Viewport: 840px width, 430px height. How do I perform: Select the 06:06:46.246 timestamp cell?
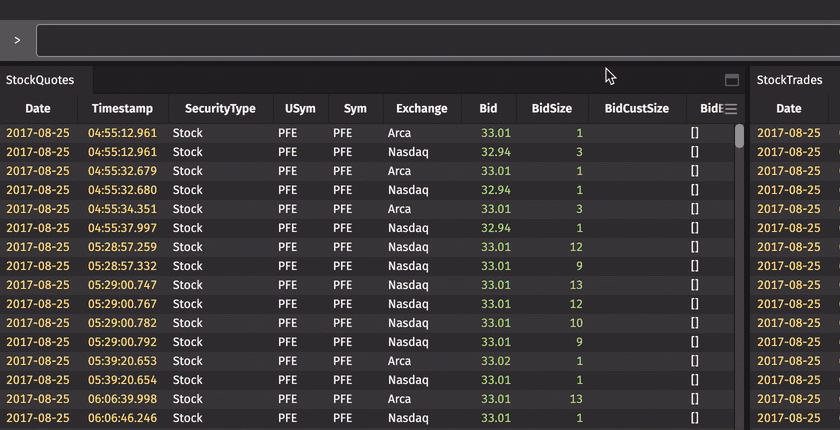pyautogui.click(x=122, y=418)
